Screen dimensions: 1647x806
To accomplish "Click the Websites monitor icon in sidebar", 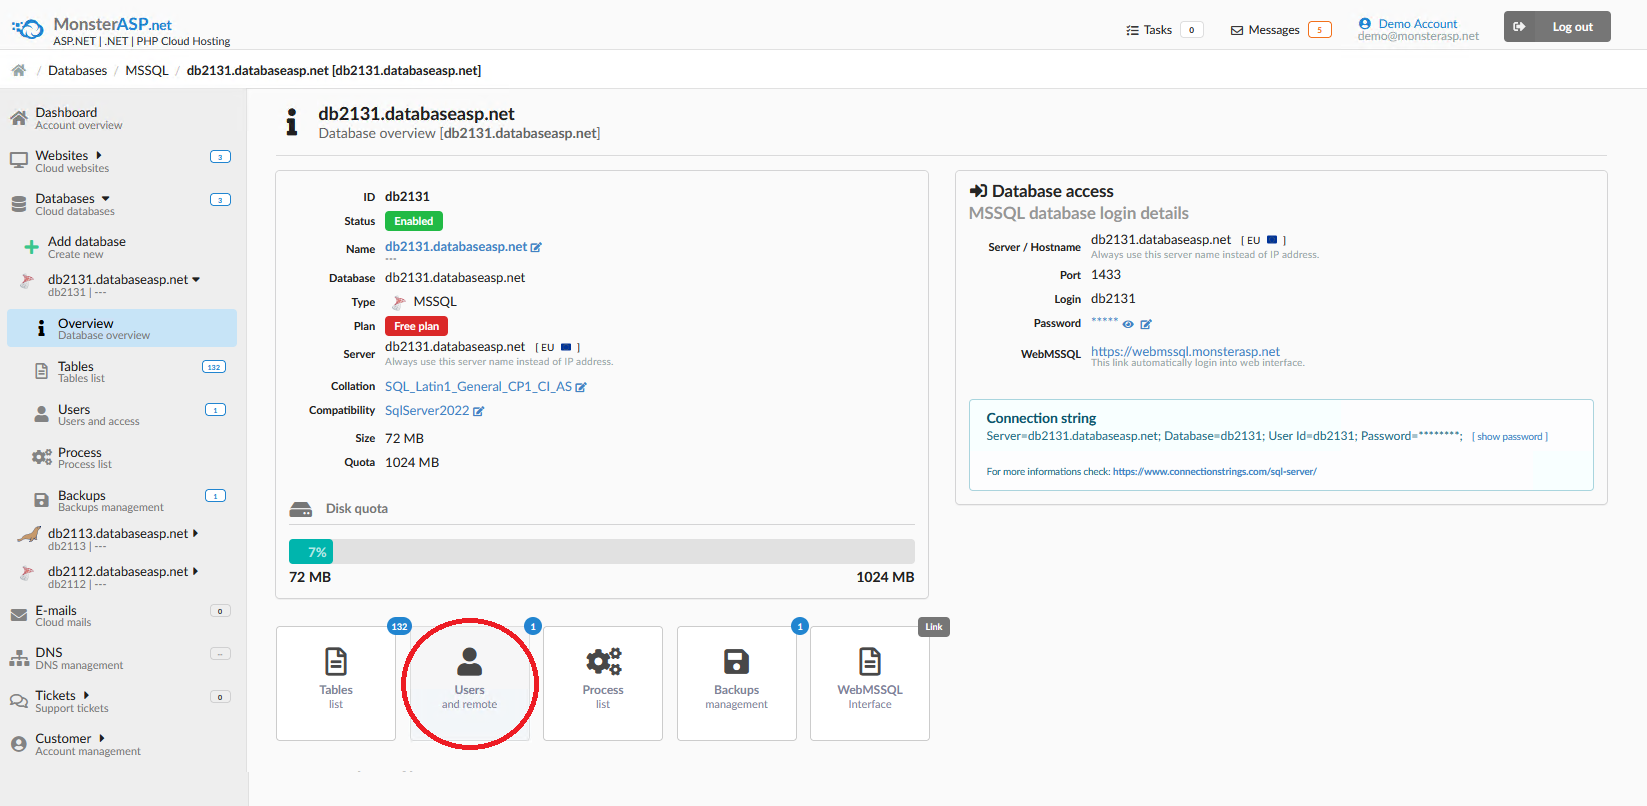I will click(18, 160).
